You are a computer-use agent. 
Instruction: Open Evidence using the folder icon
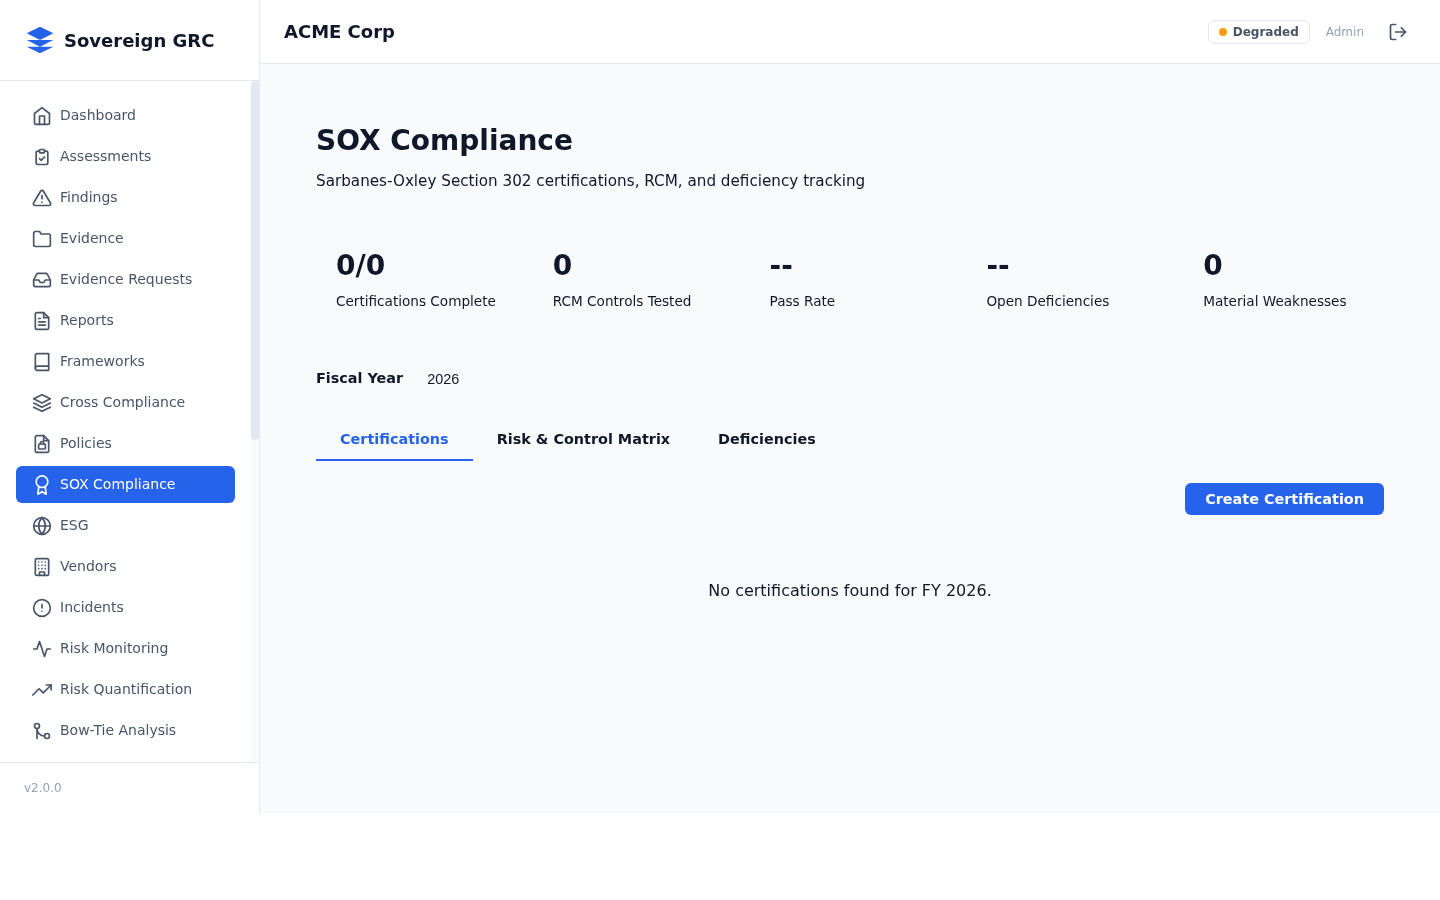pos(42,238)
